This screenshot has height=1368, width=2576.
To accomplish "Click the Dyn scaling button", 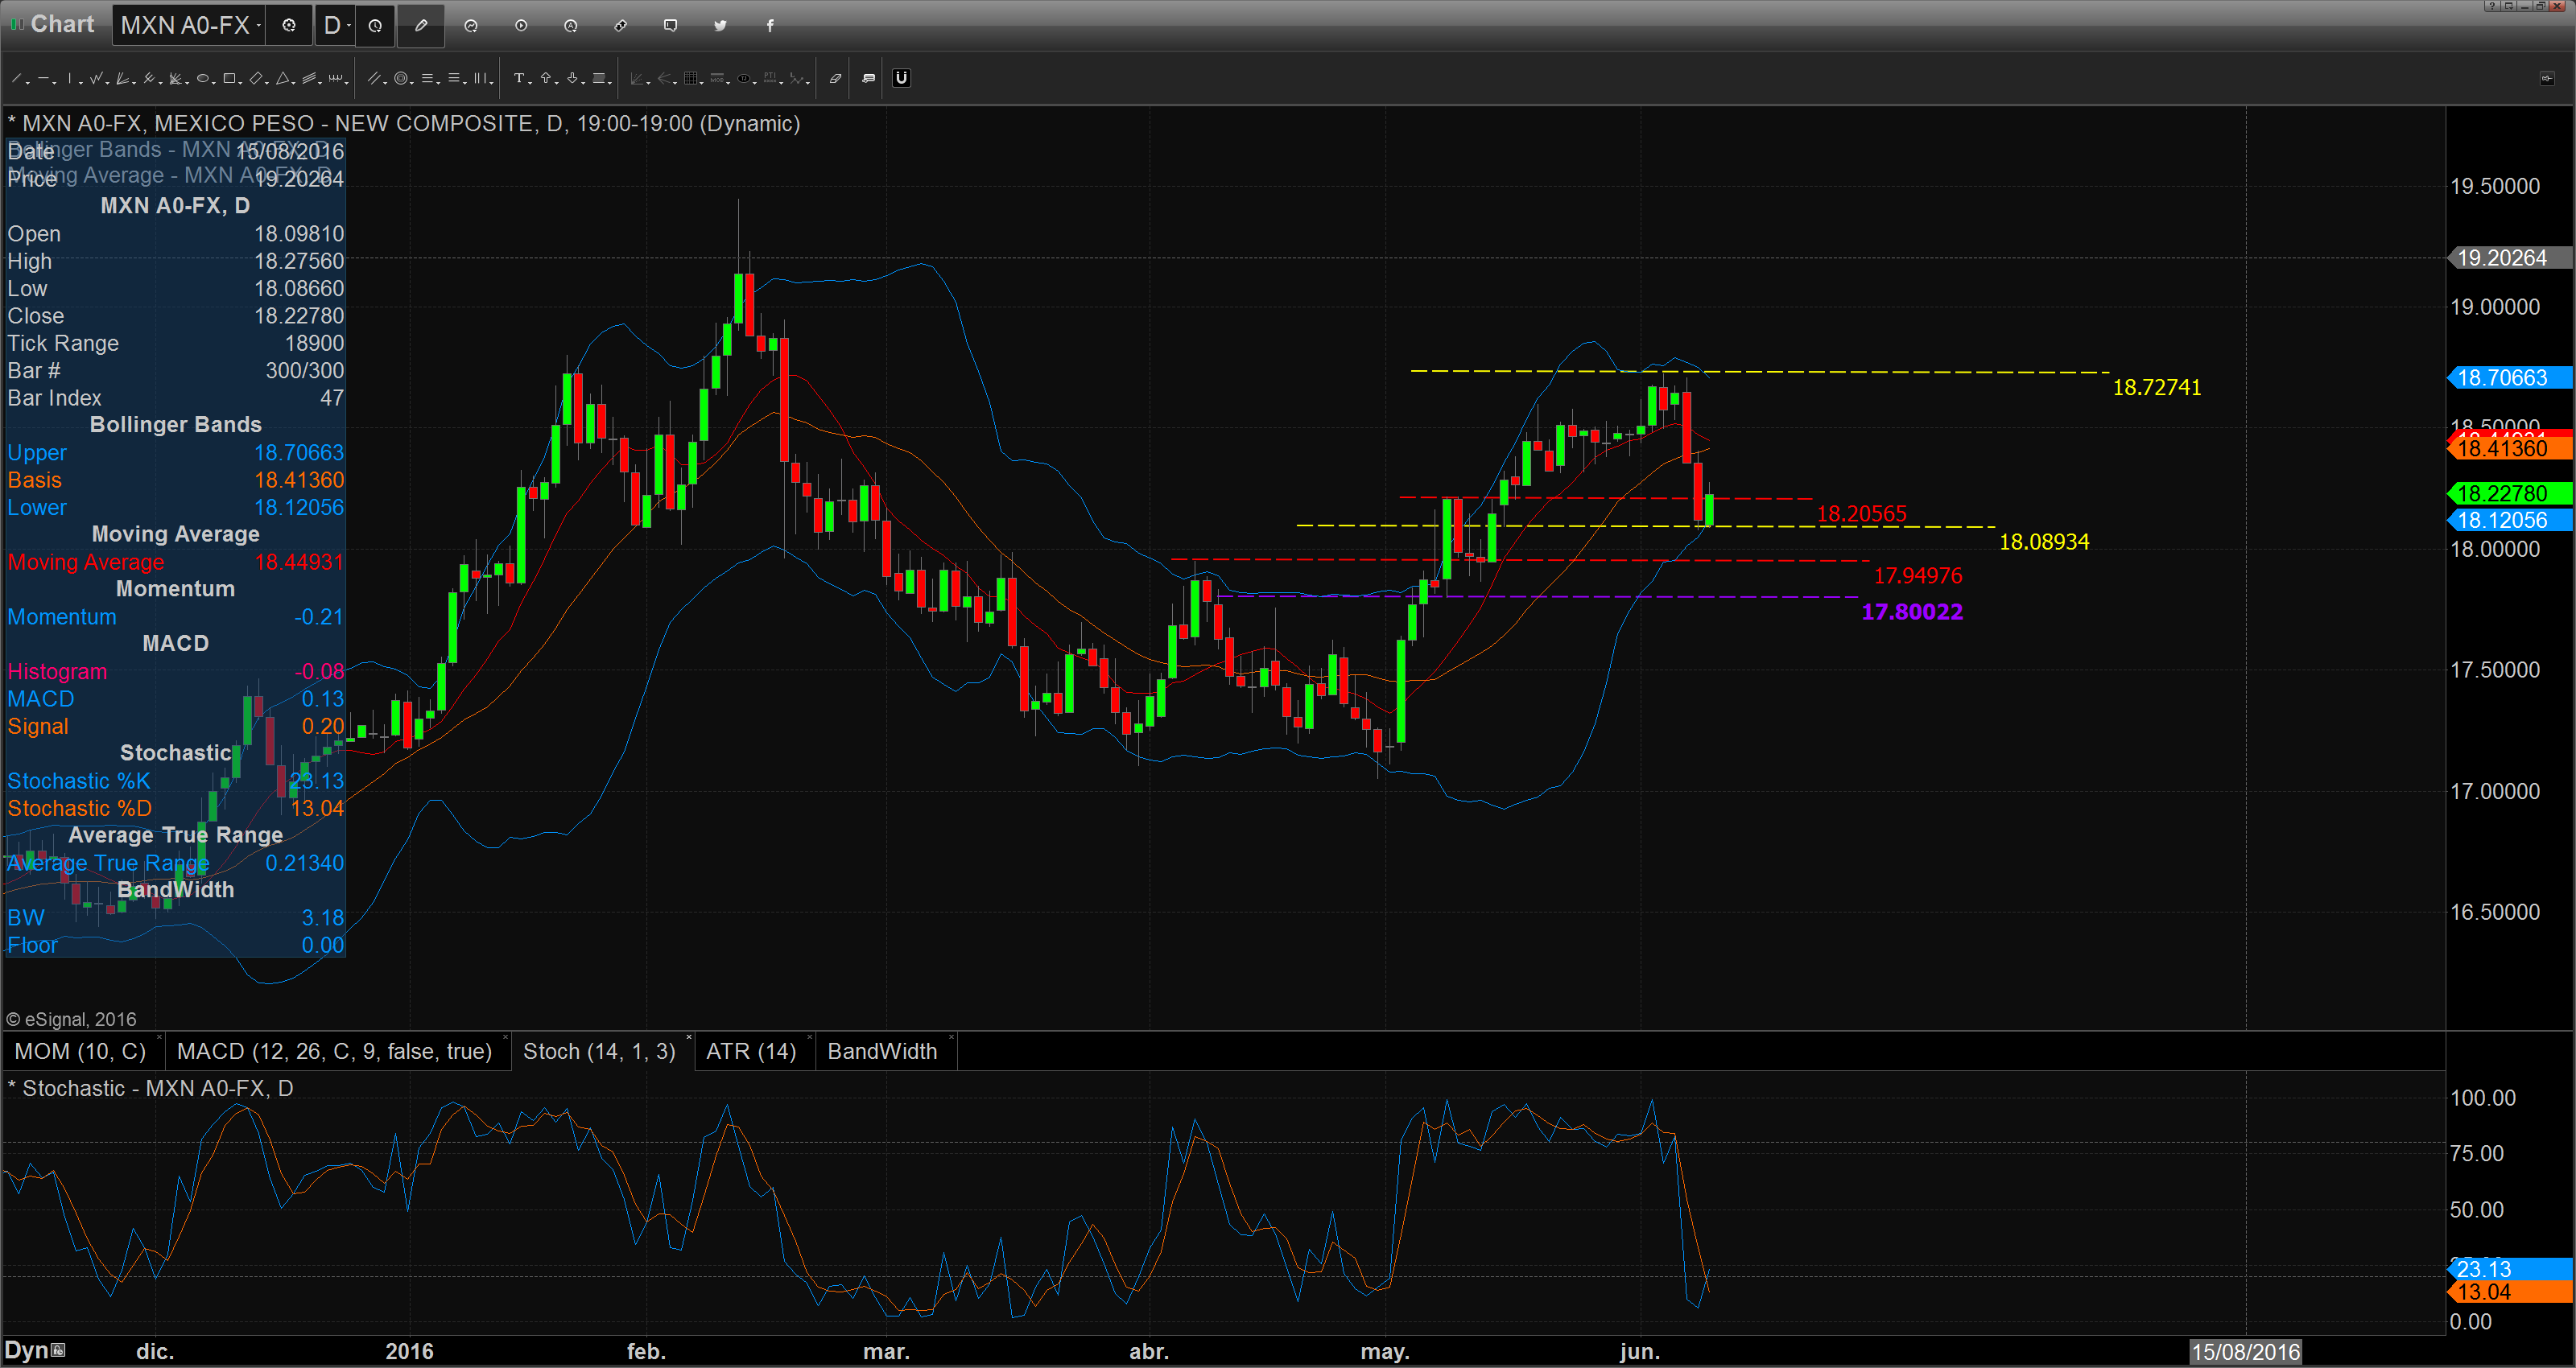I will (x=35, y=1350).
